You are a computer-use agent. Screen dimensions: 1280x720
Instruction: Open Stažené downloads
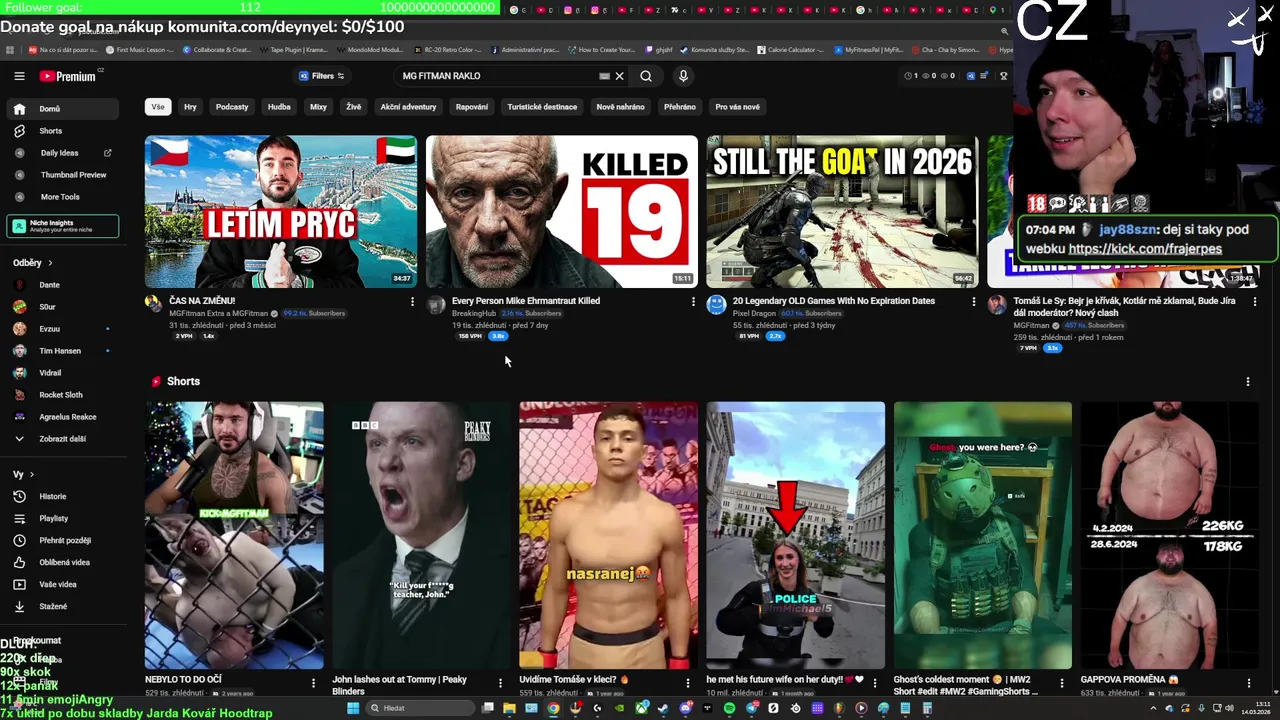coord(62,607)
